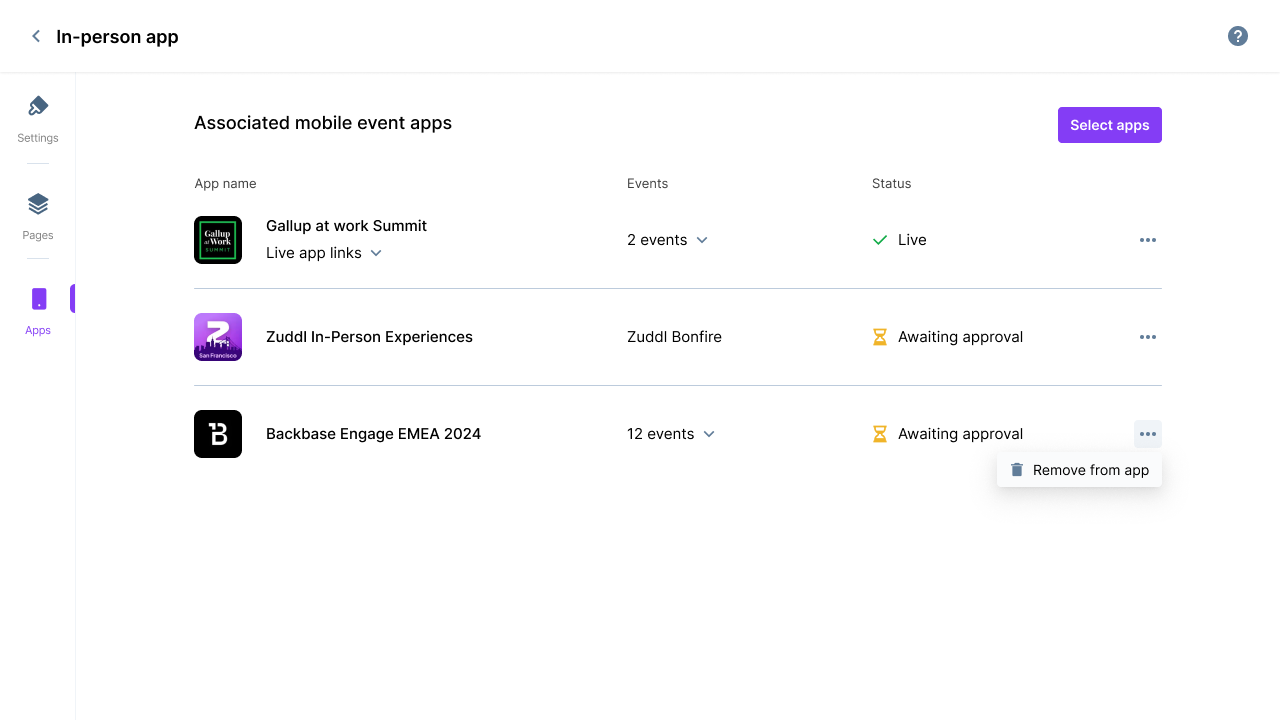This screenshot has height=720, width=1280.
Task: Choose Remove from app in the popup menu
Action: tap(1079, 470)
